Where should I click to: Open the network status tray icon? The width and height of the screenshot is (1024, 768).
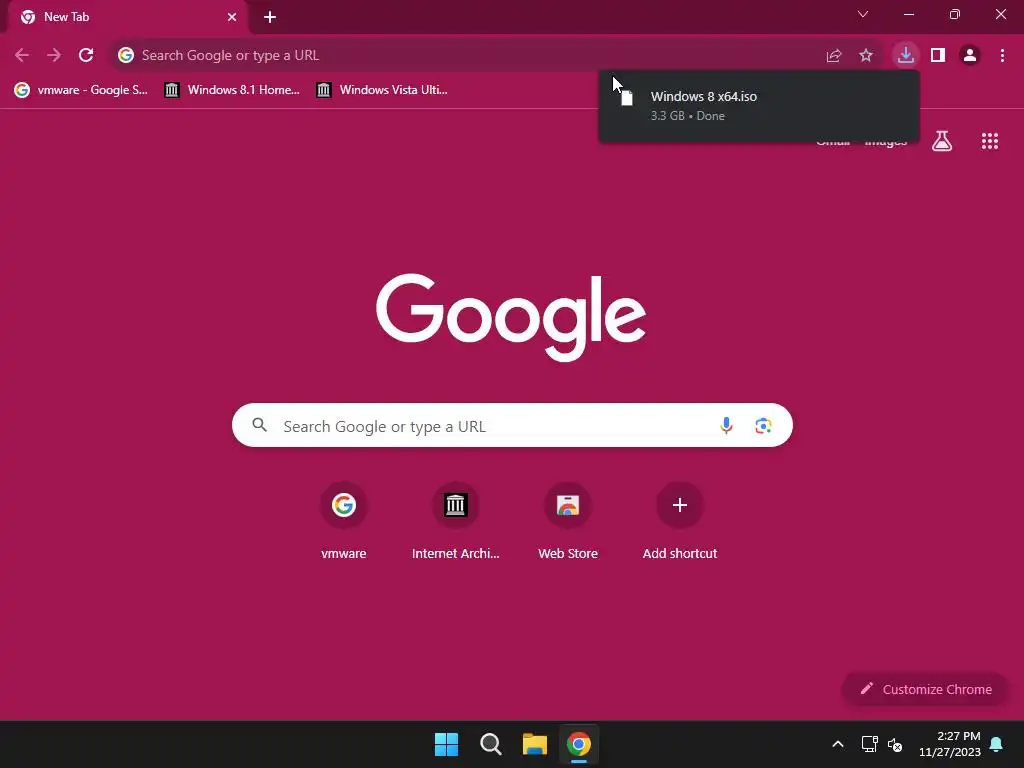[869, 744]
